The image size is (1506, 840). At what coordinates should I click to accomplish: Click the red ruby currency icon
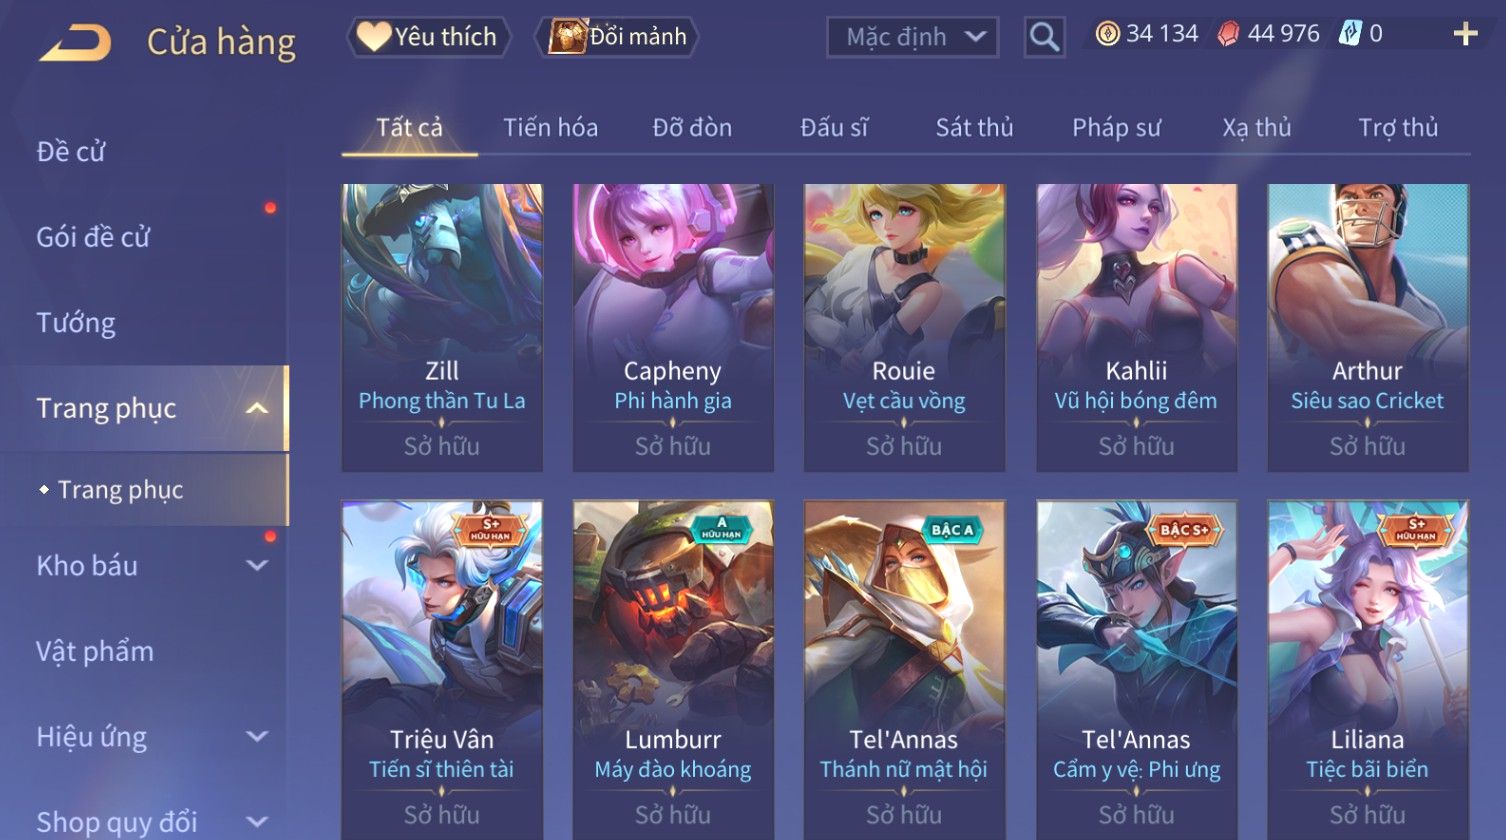point(1228,34)
